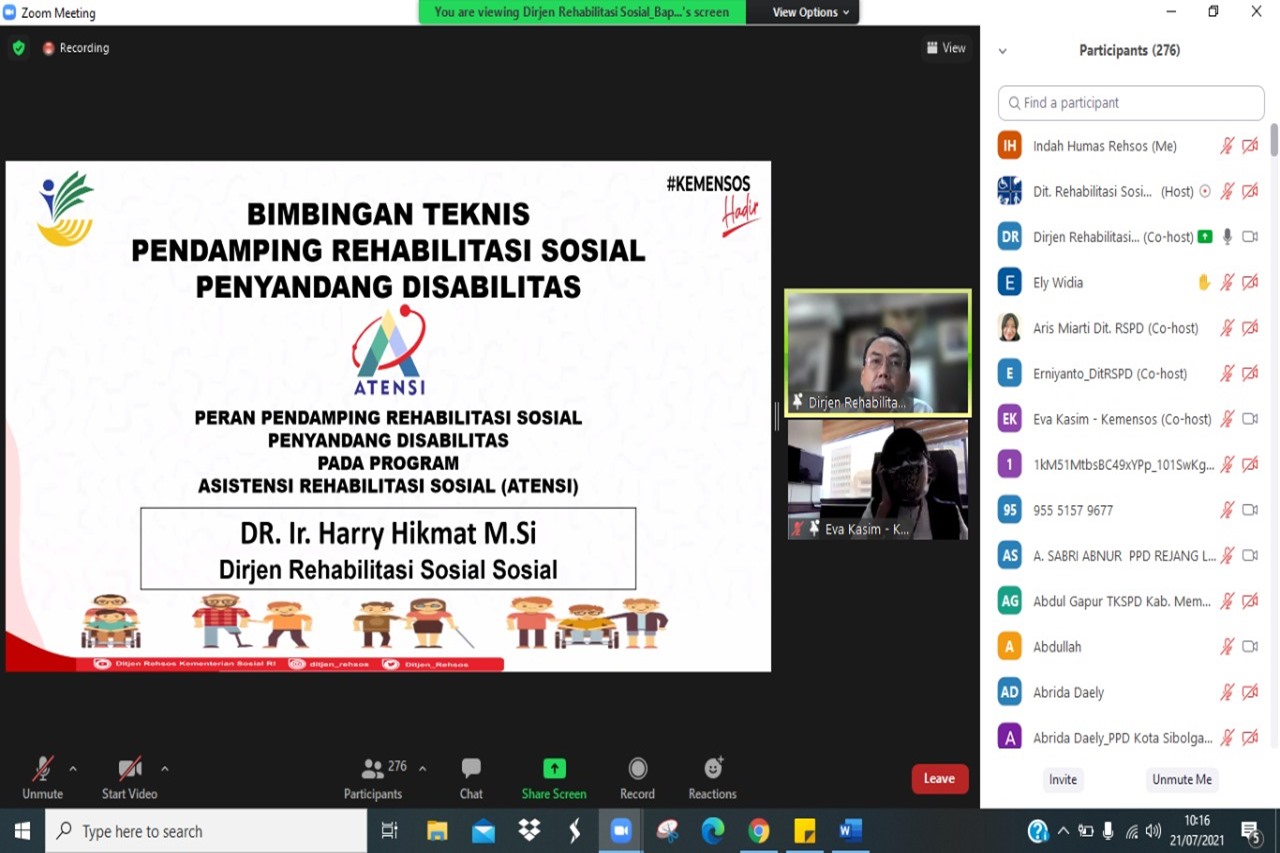The image size is (1280, 853).
Task: Select participant Aris Miarti Dit. RSPD
Action: 1131,328
